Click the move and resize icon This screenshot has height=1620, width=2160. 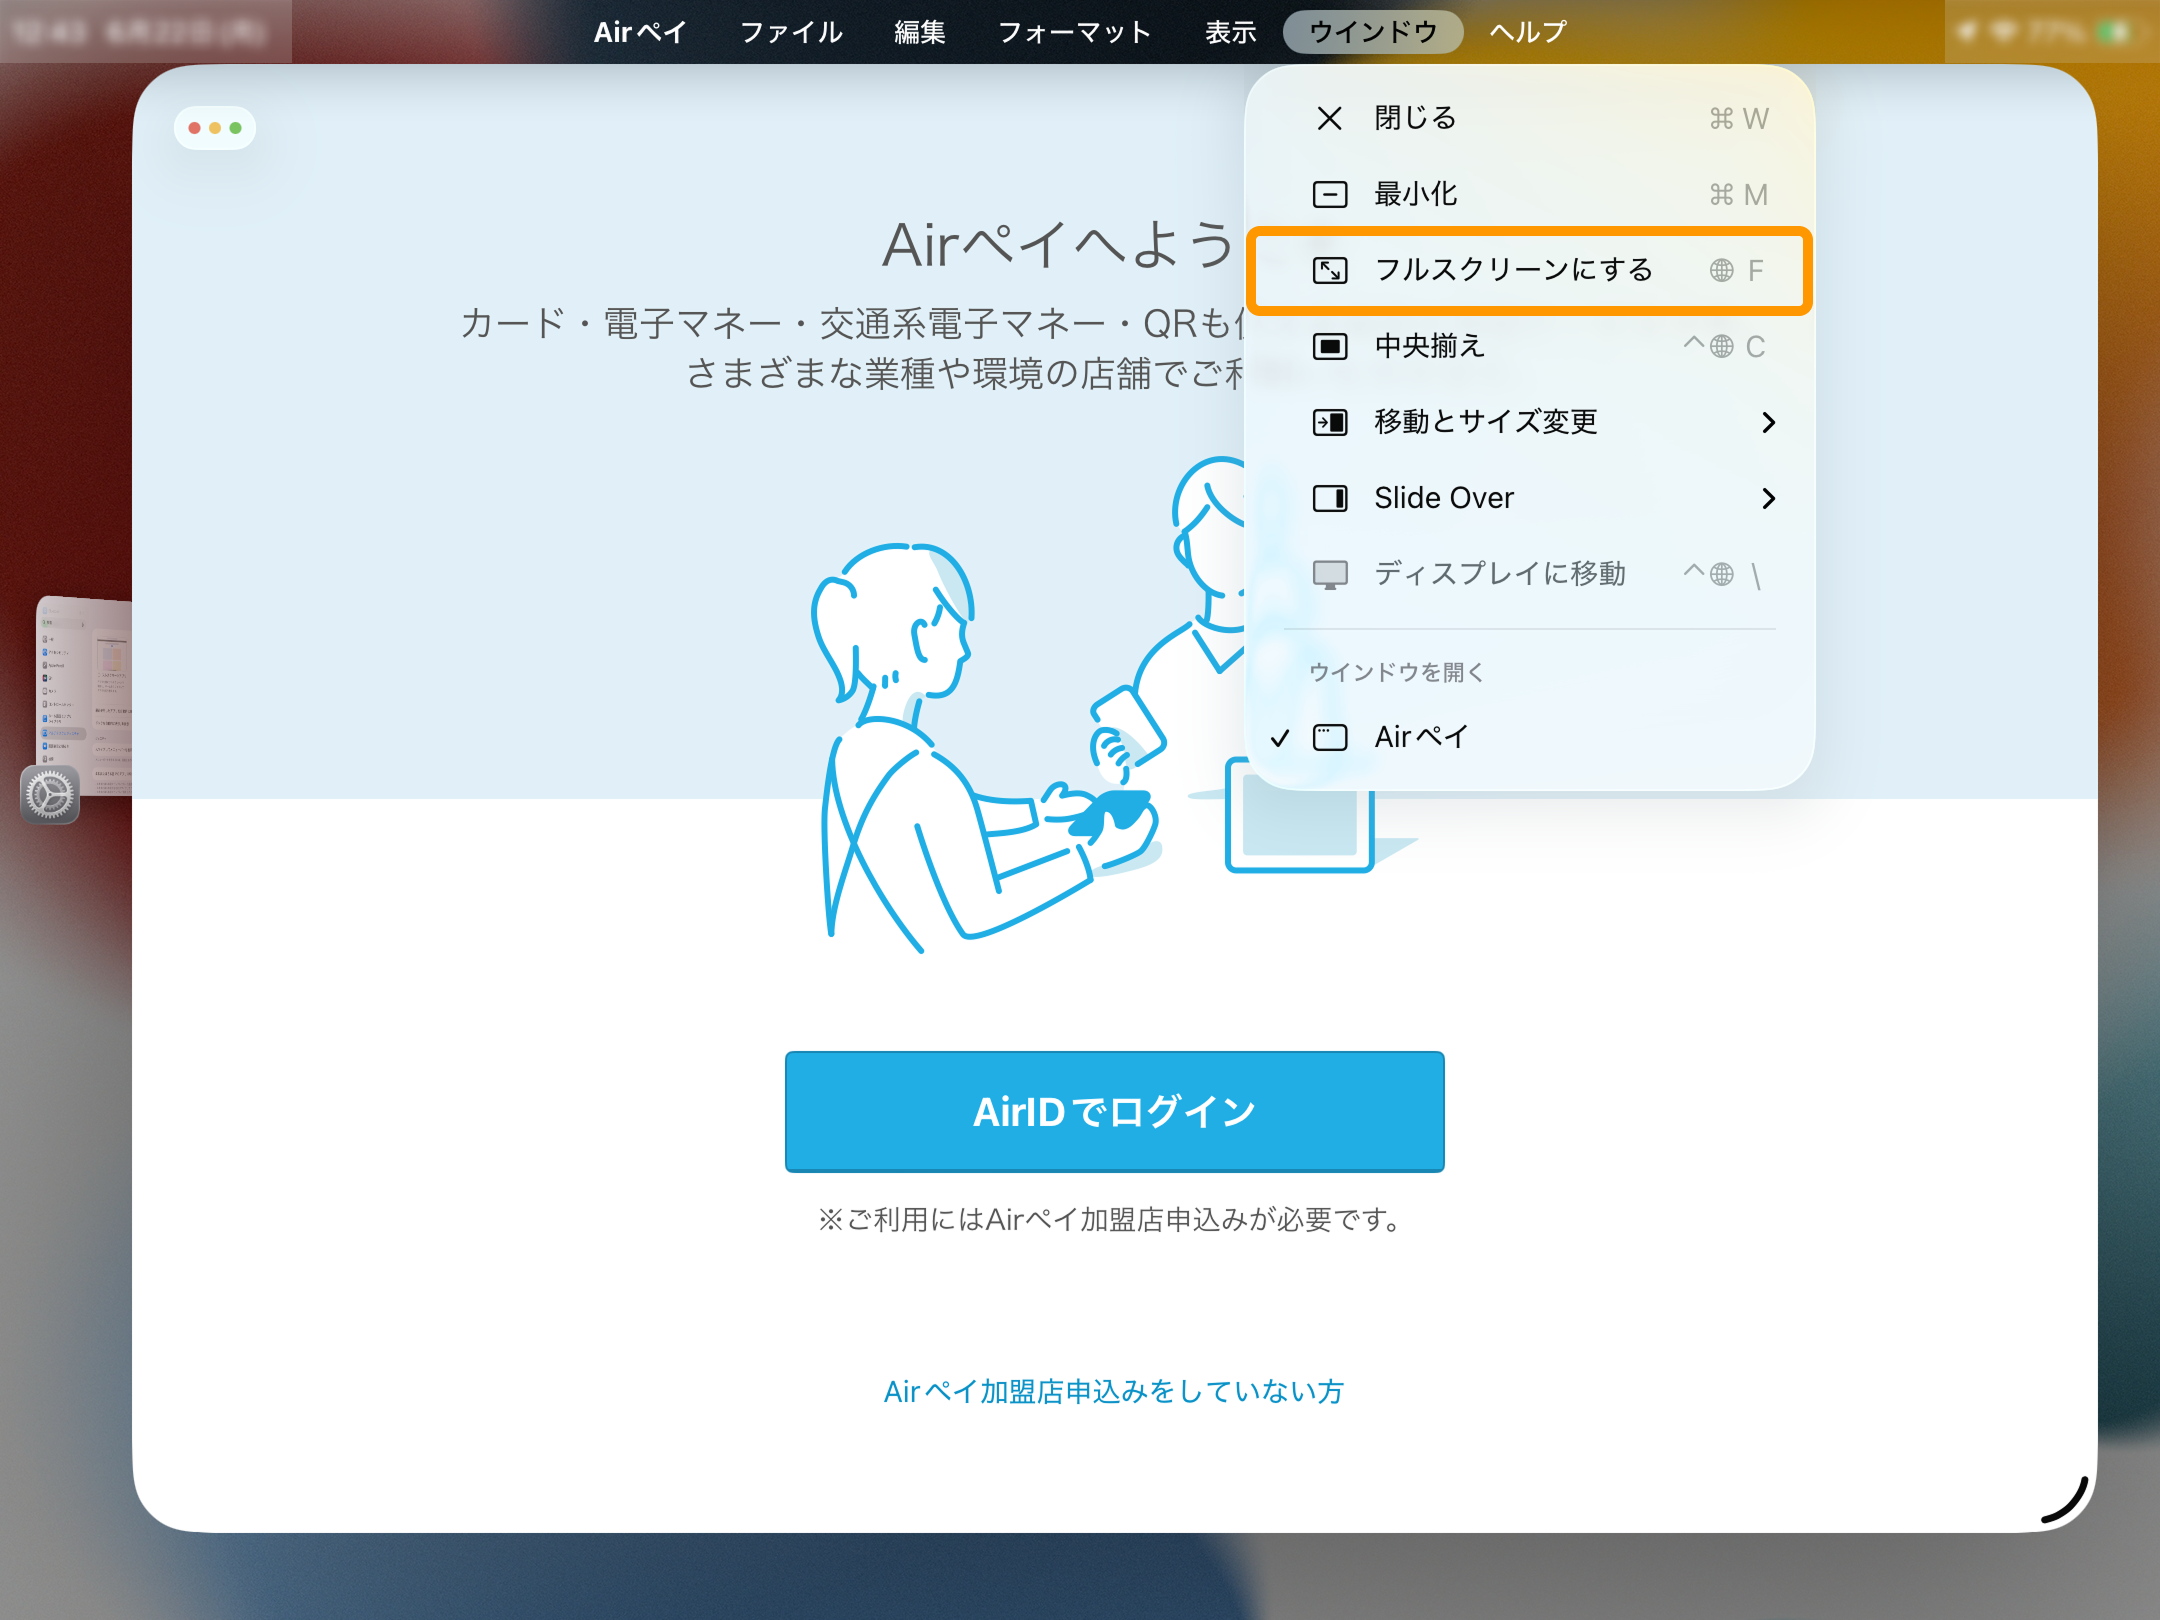click(x=1329, y=422)
